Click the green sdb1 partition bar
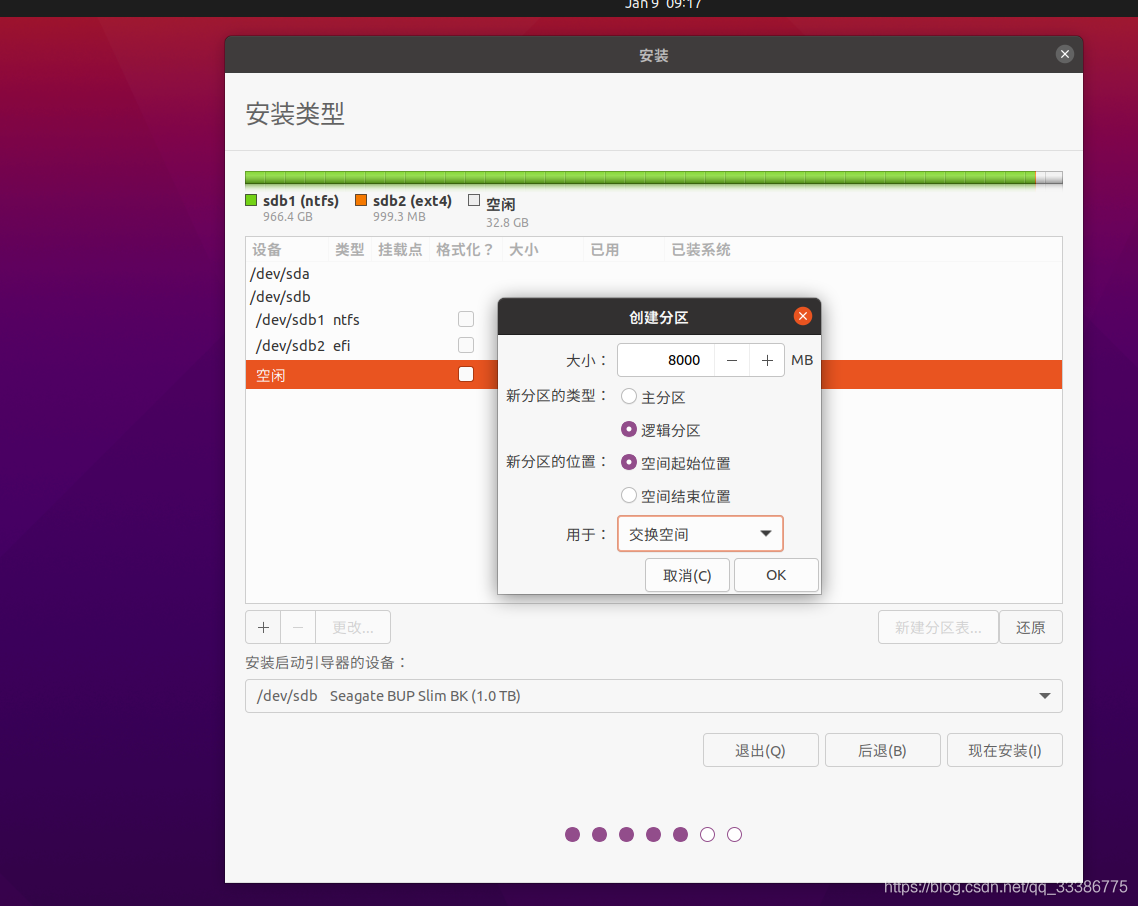Screen dimensions: 1138x906 click(x=640, y=178)
